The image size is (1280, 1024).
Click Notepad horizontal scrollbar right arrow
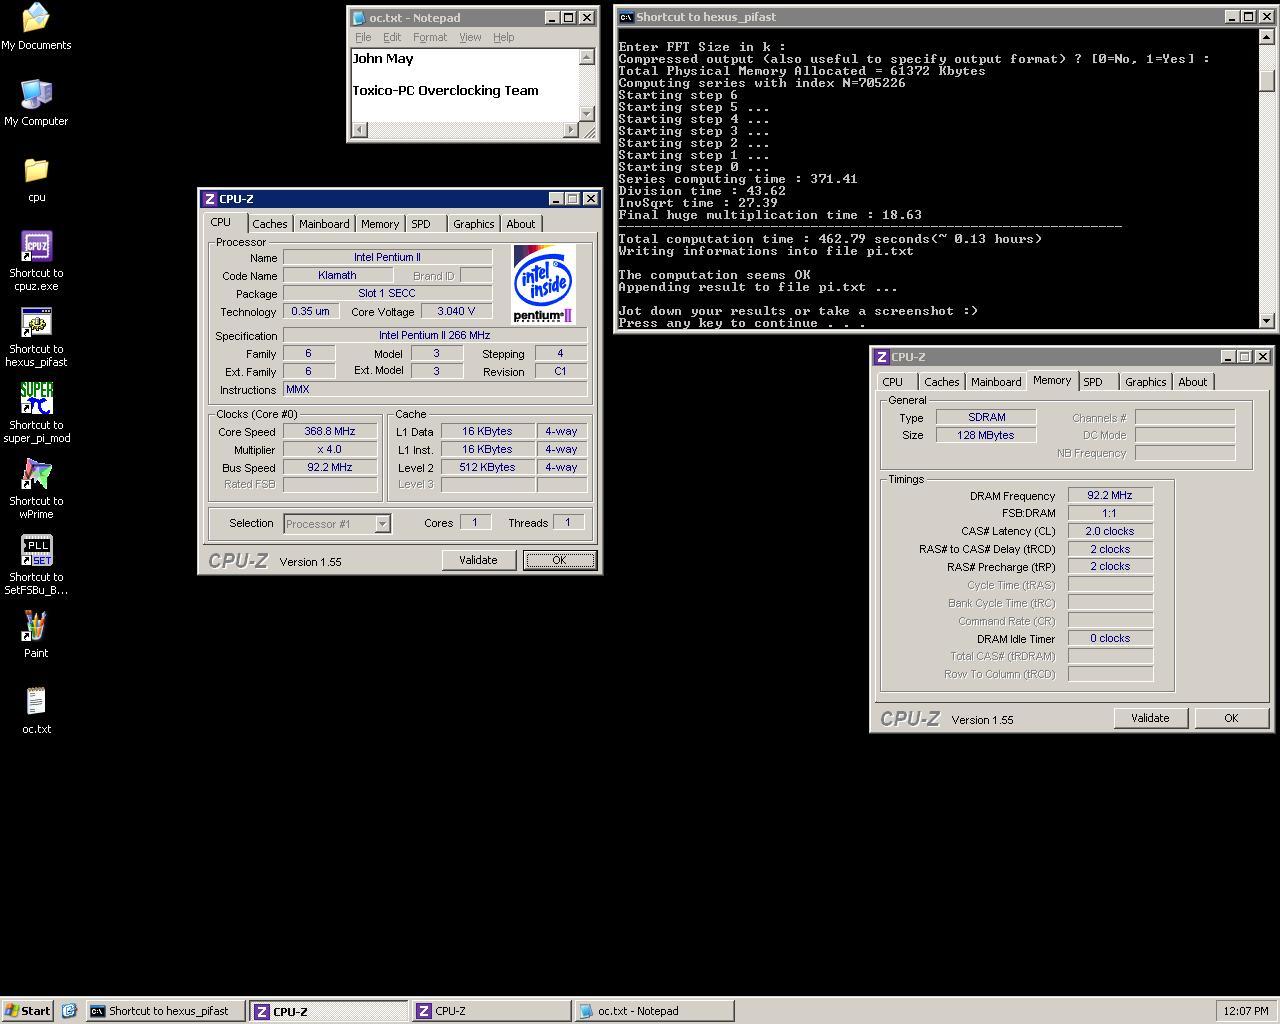(x=571, y=130)
